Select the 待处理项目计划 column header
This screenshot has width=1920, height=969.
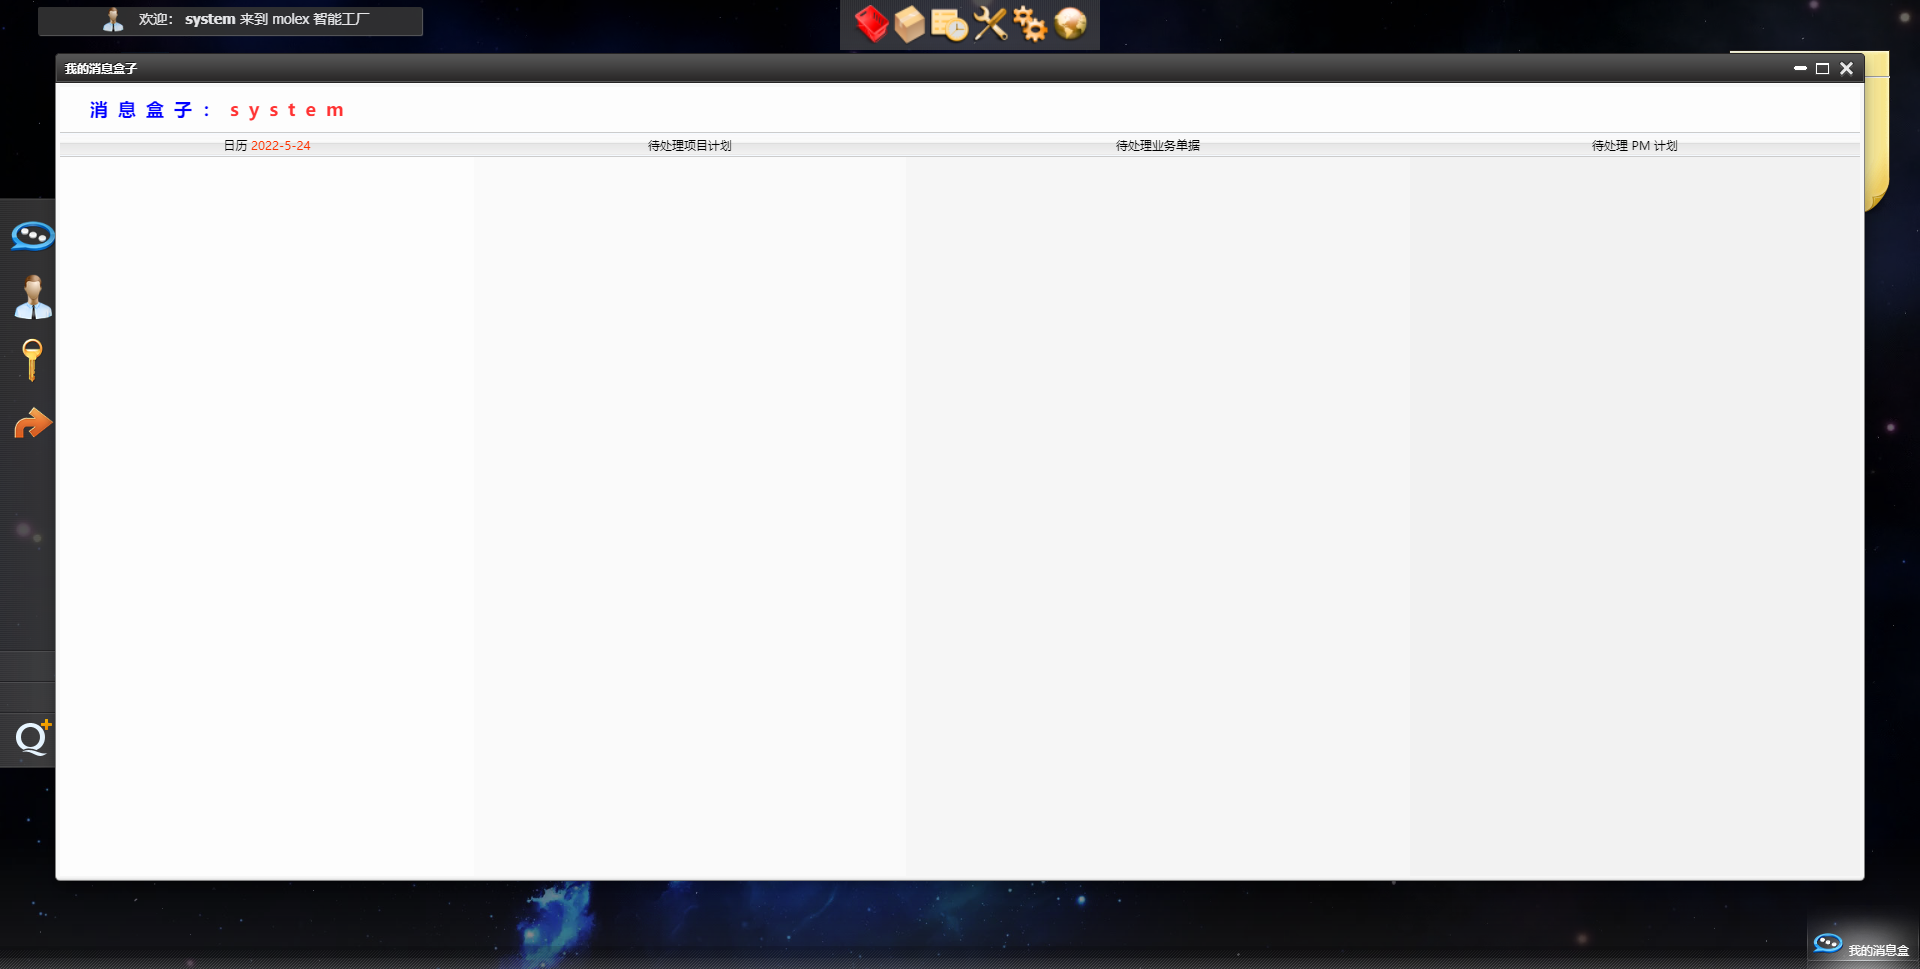(x=689, y=146)
